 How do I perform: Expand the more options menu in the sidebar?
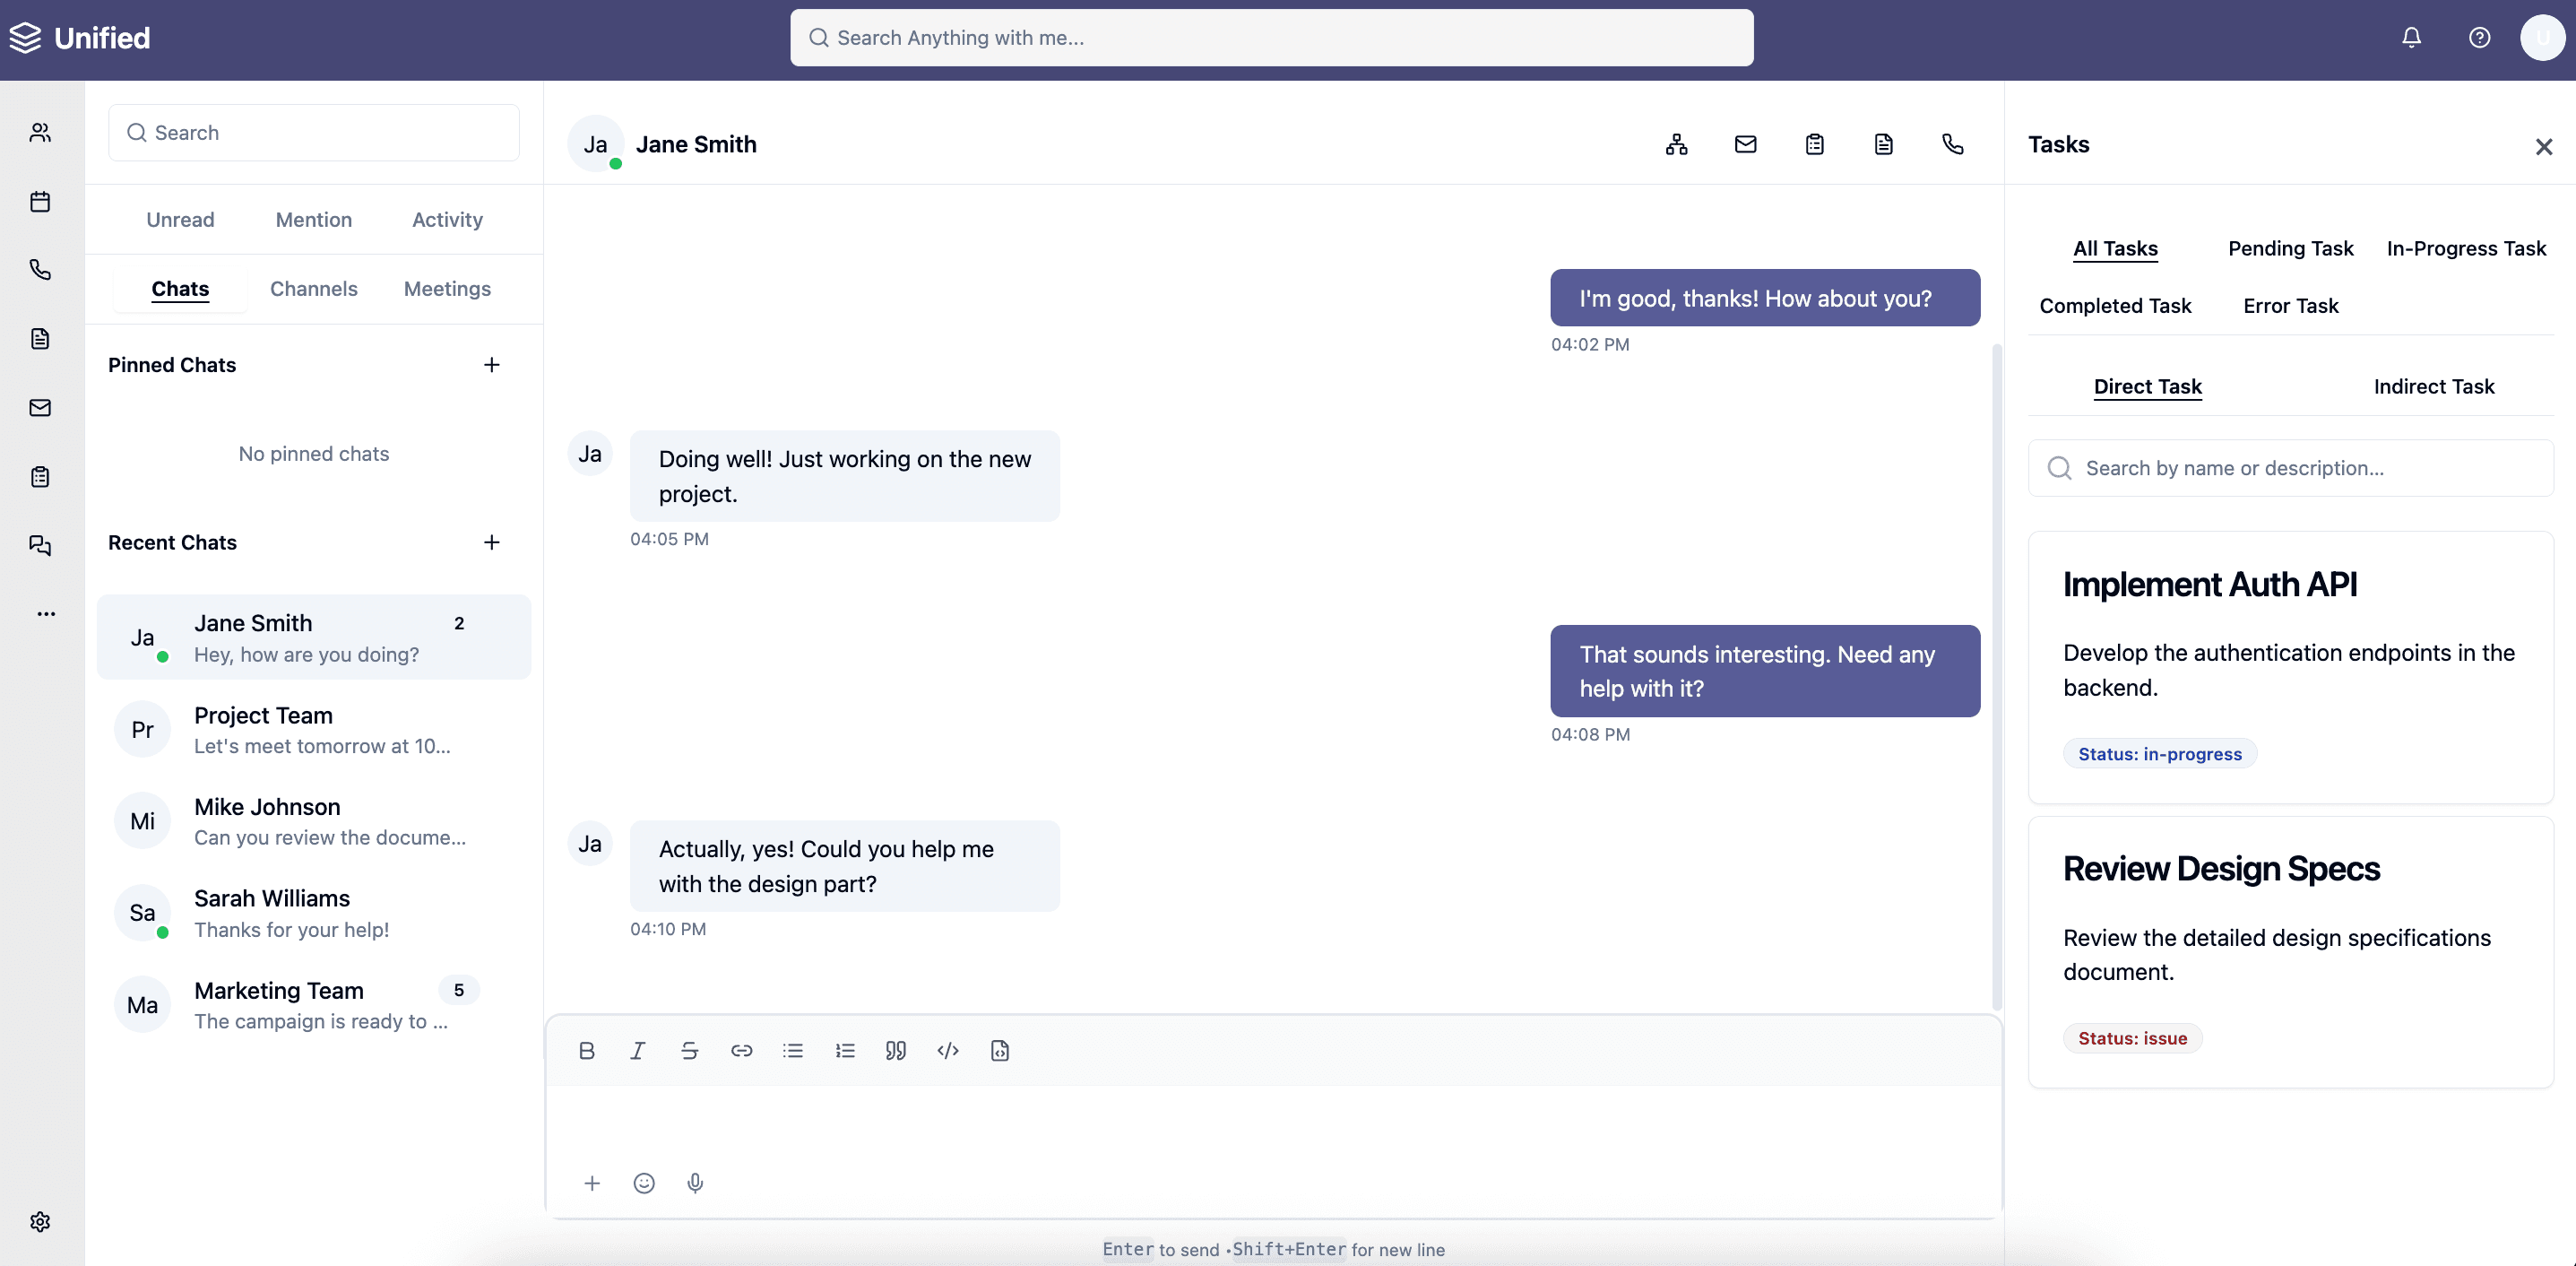(45, 613)
